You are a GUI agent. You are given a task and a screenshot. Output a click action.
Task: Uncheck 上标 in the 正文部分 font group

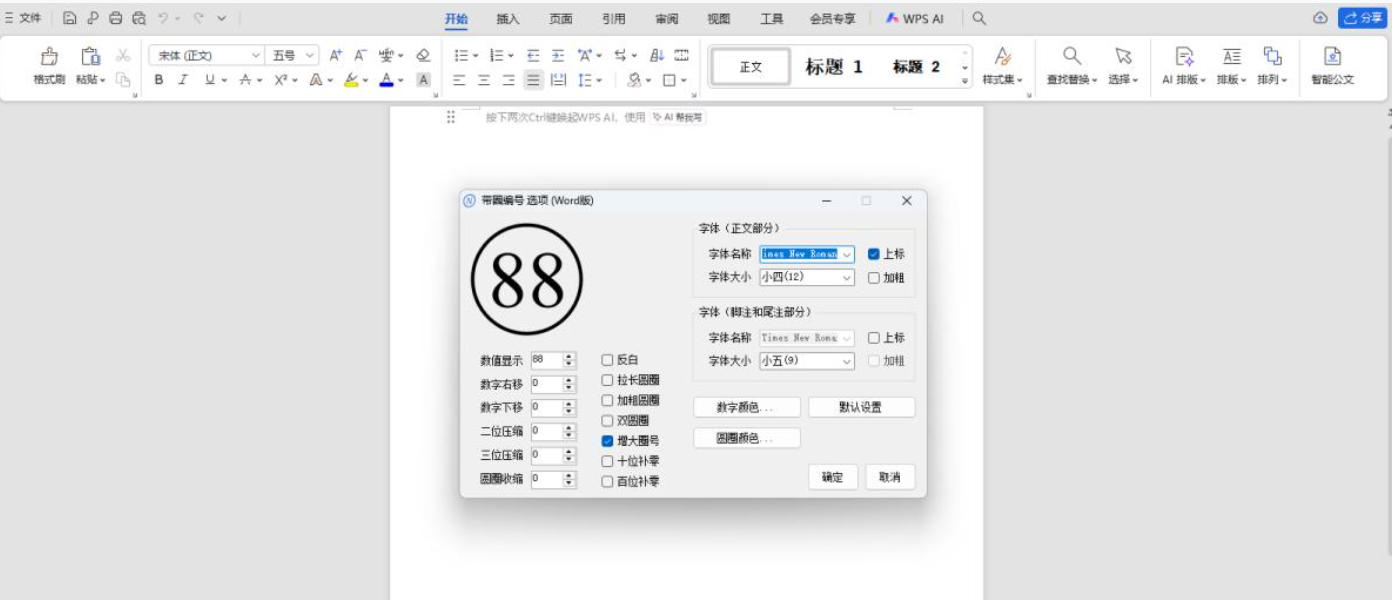pyautogui.click(x=874, y=254)
